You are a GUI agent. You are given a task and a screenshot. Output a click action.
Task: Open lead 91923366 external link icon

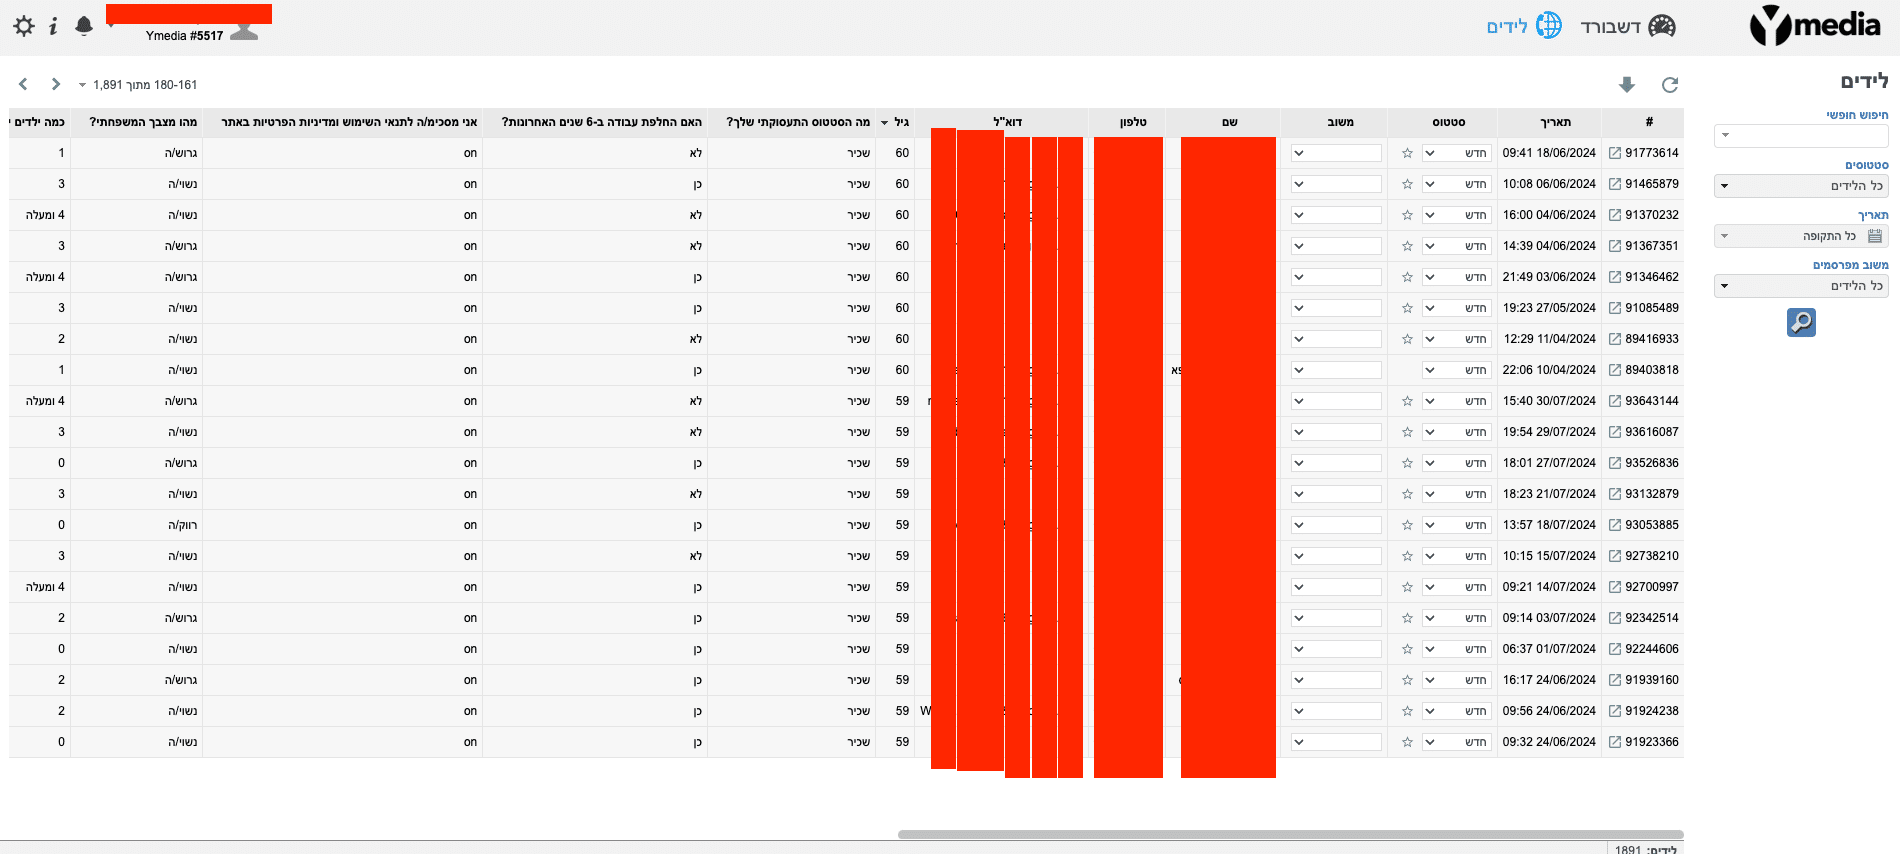click(x=1615, y=742)
